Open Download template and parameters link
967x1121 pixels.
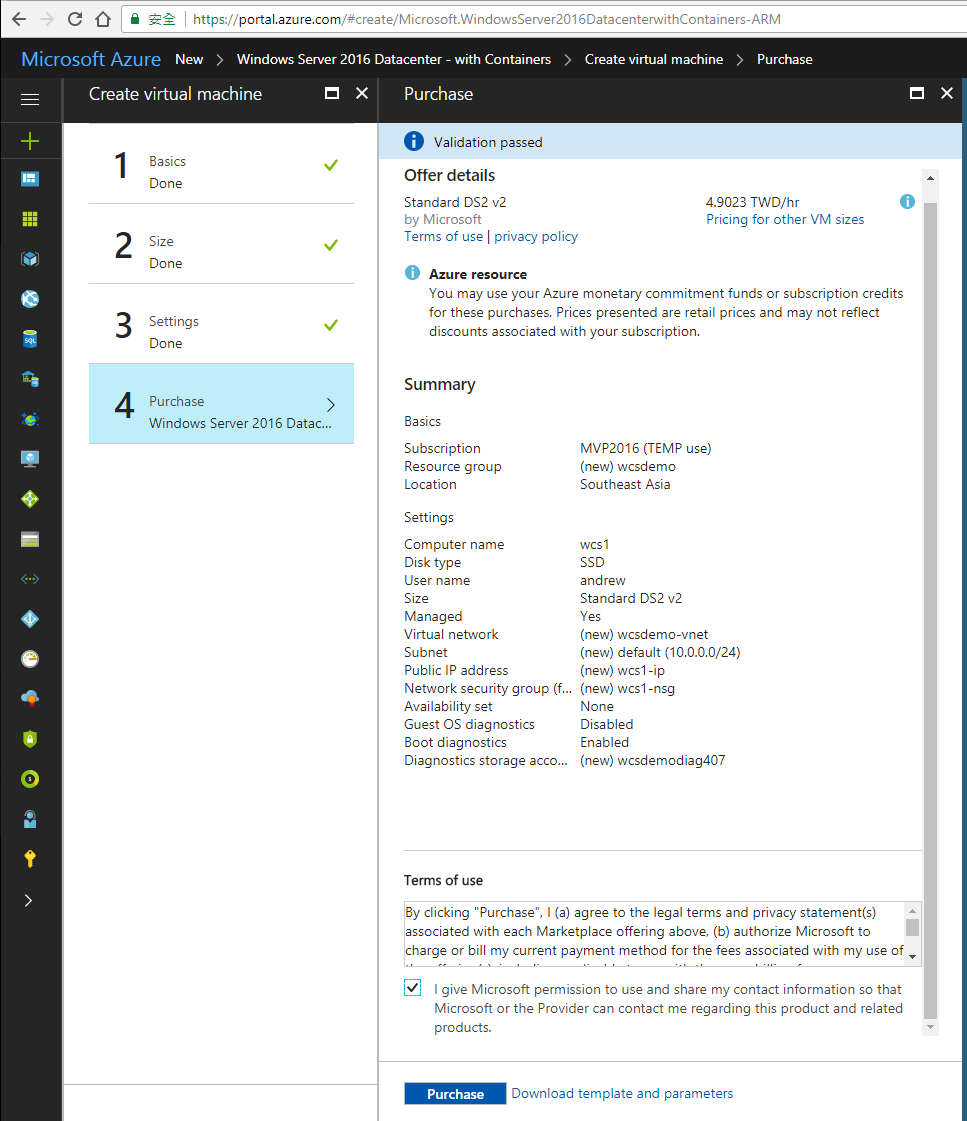[x=622, y=1094]
